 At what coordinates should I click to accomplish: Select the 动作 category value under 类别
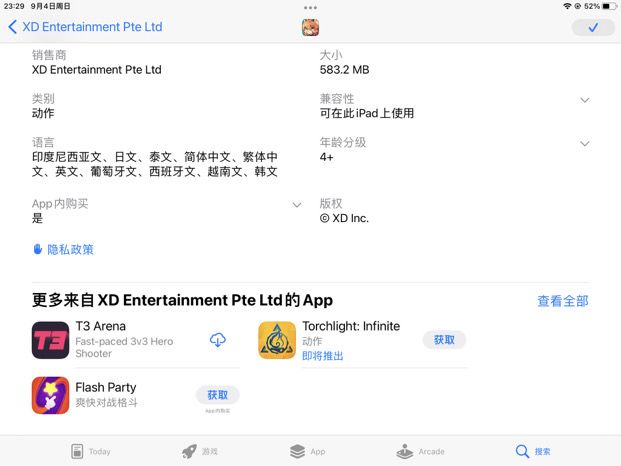(x=43, y=113)
